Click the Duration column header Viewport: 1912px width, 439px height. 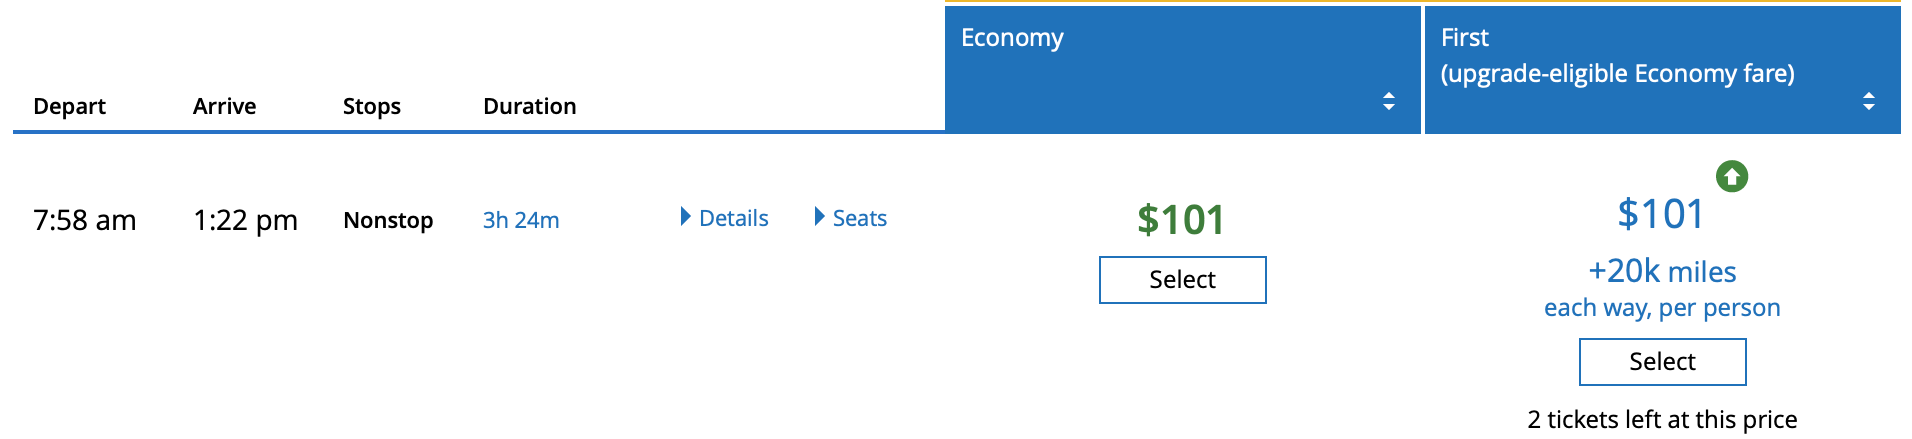[x=529, y=106]
